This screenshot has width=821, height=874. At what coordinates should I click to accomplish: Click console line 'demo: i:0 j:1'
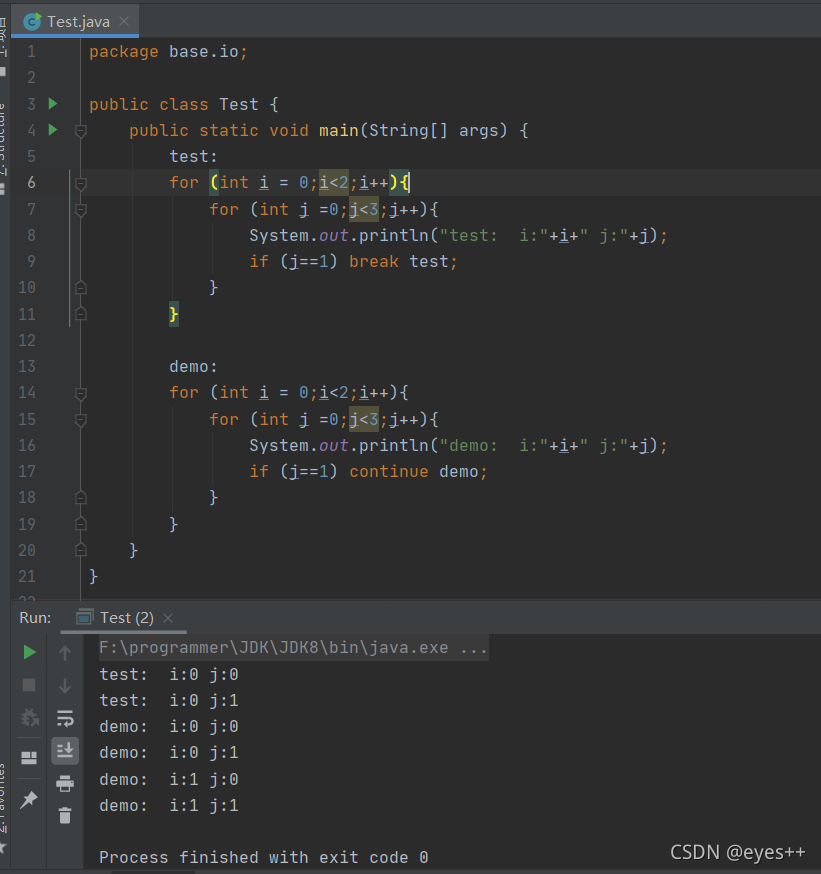pos(169,753)
